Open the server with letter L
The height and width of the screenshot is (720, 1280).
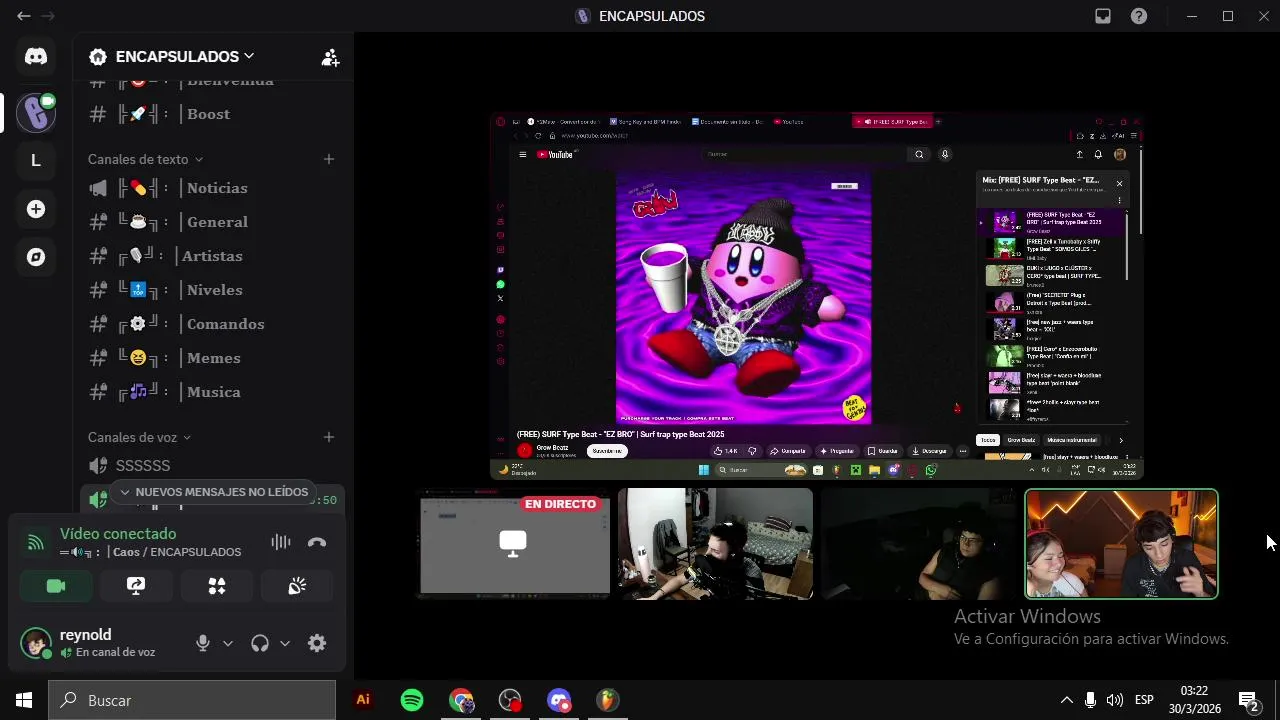point(36,160)
